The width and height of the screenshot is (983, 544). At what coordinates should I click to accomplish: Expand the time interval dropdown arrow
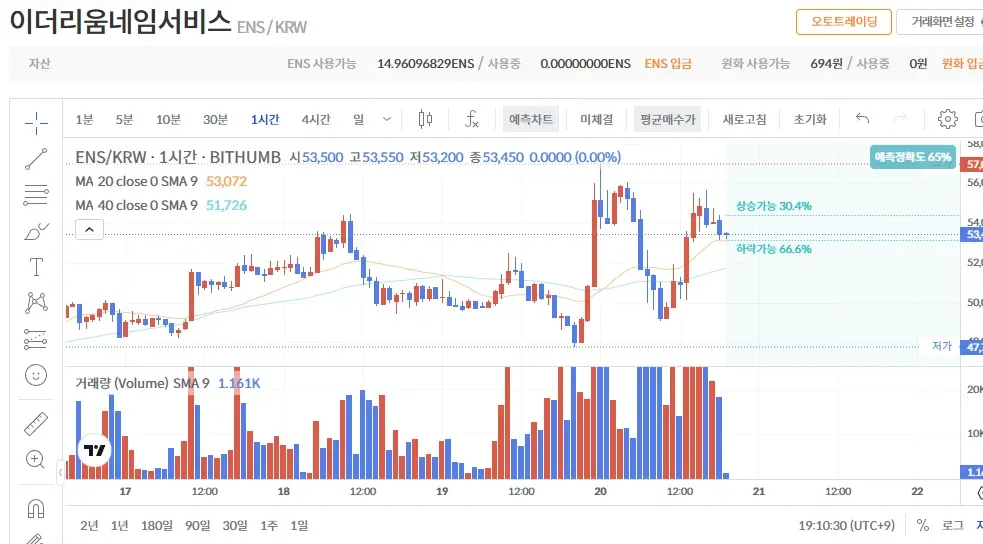pyautogui.click(x=387, y=120)
